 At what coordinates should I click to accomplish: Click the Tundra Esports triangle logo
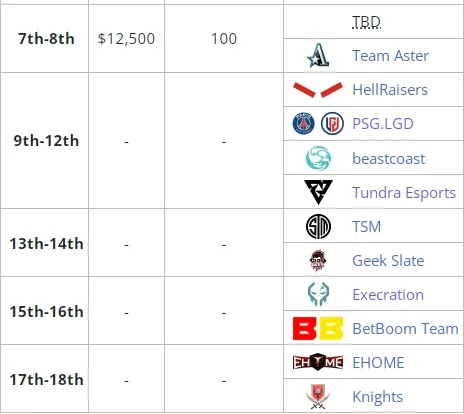tap(318, 192)
